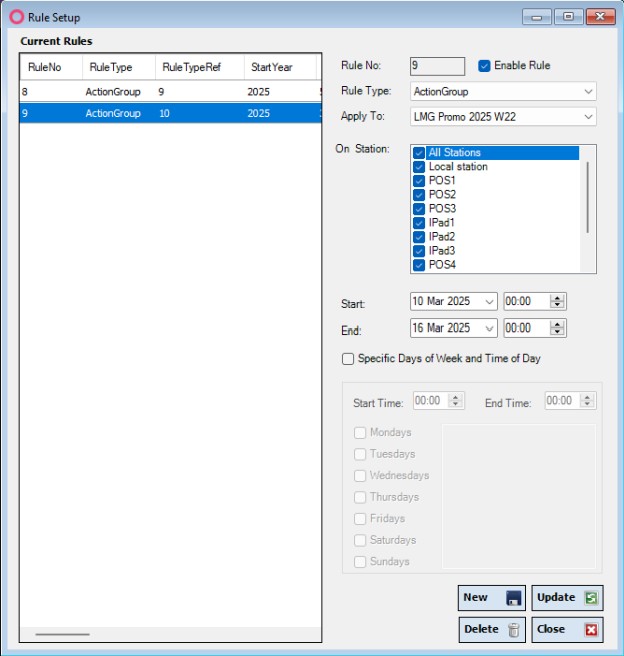Toggle the Enable Rule checkbox
This screenshot has height=656, width=624.
point(485,66)
